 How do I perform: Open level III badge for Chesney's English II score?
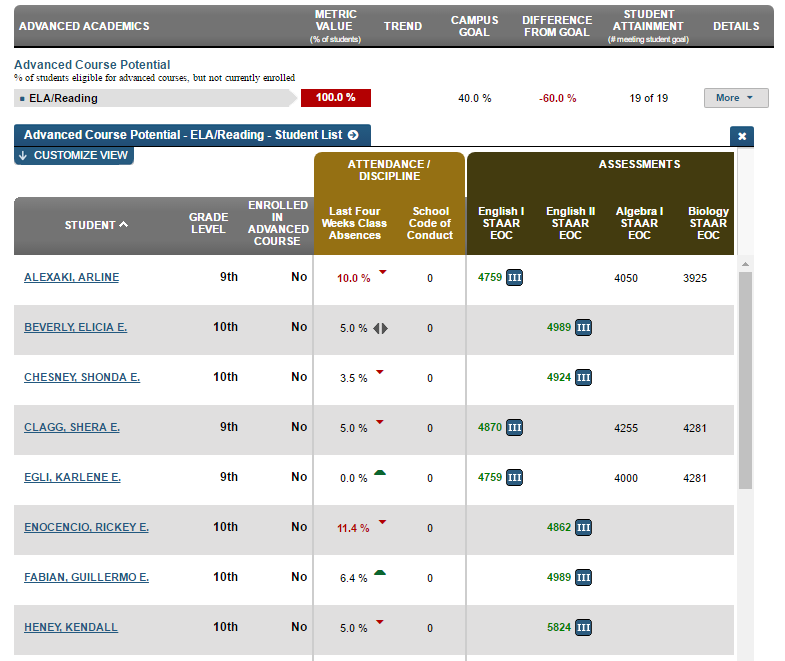(583, 378)
